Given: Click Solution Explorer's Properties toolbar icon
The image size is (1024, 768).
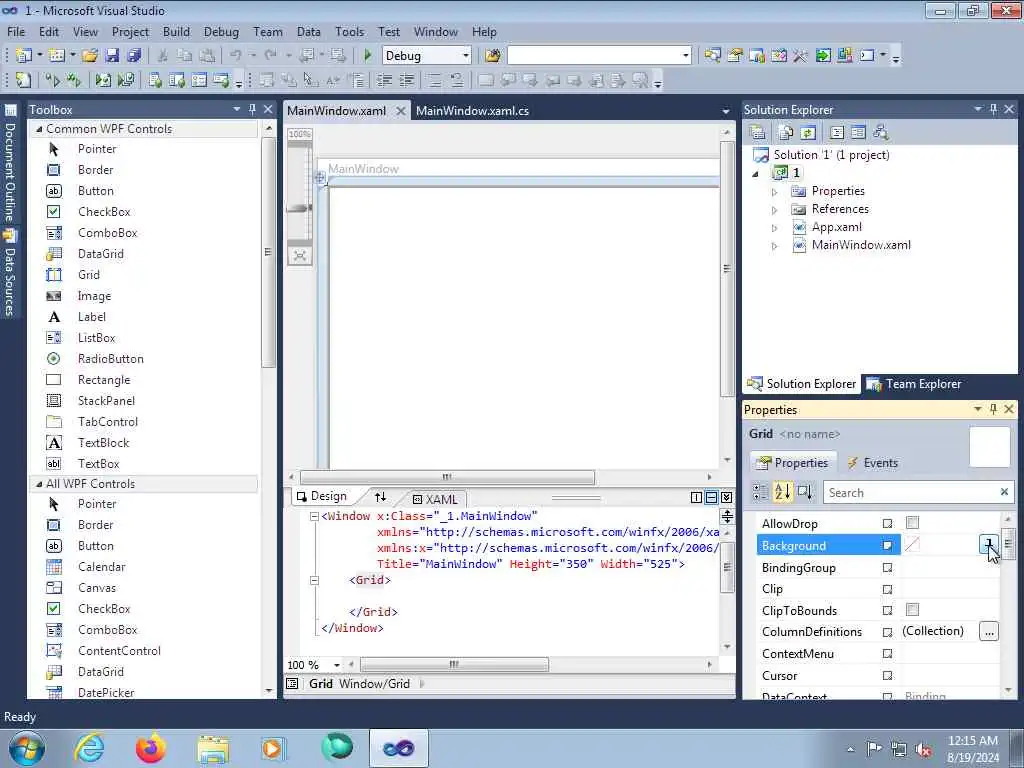Looking at the screenshot, I should (758, 133).
